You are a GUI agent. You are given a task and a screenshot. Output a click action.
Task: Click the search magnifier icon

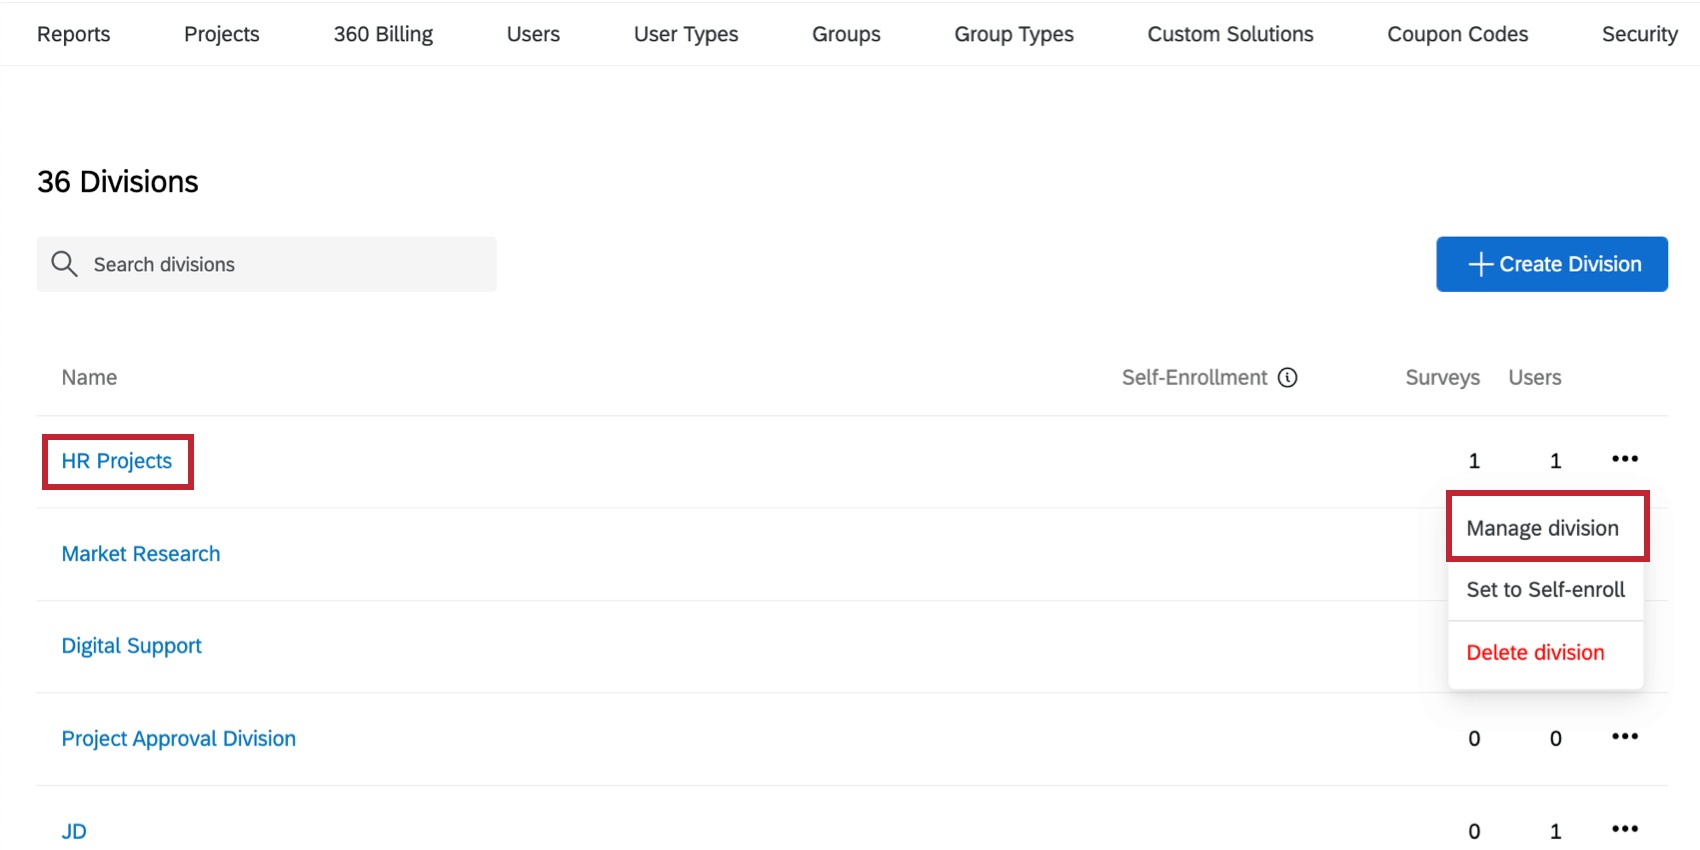pos(64,264)
